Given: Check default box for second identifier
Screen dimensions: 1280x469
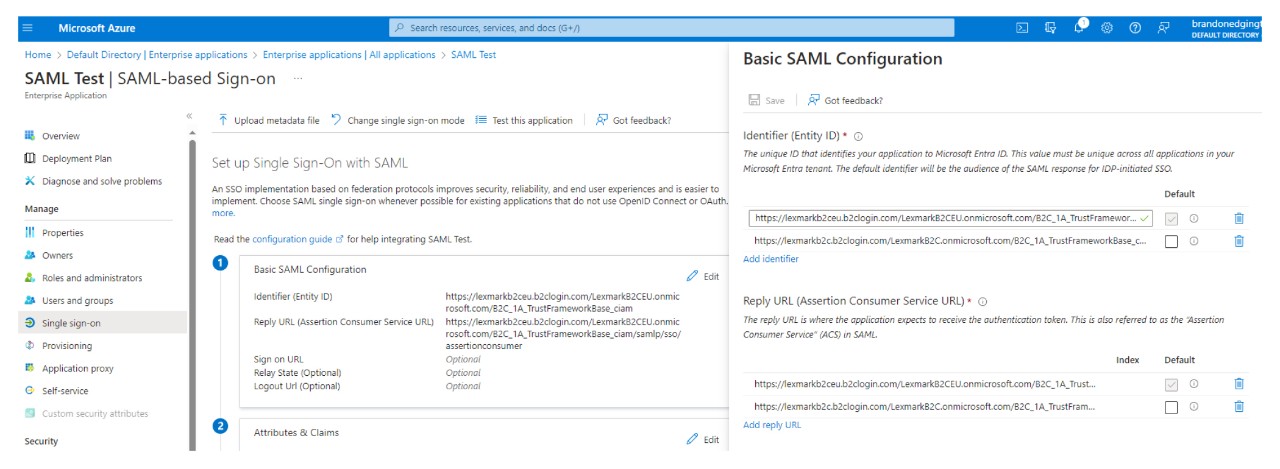Looking at the screenshot, I should 1171,241.
